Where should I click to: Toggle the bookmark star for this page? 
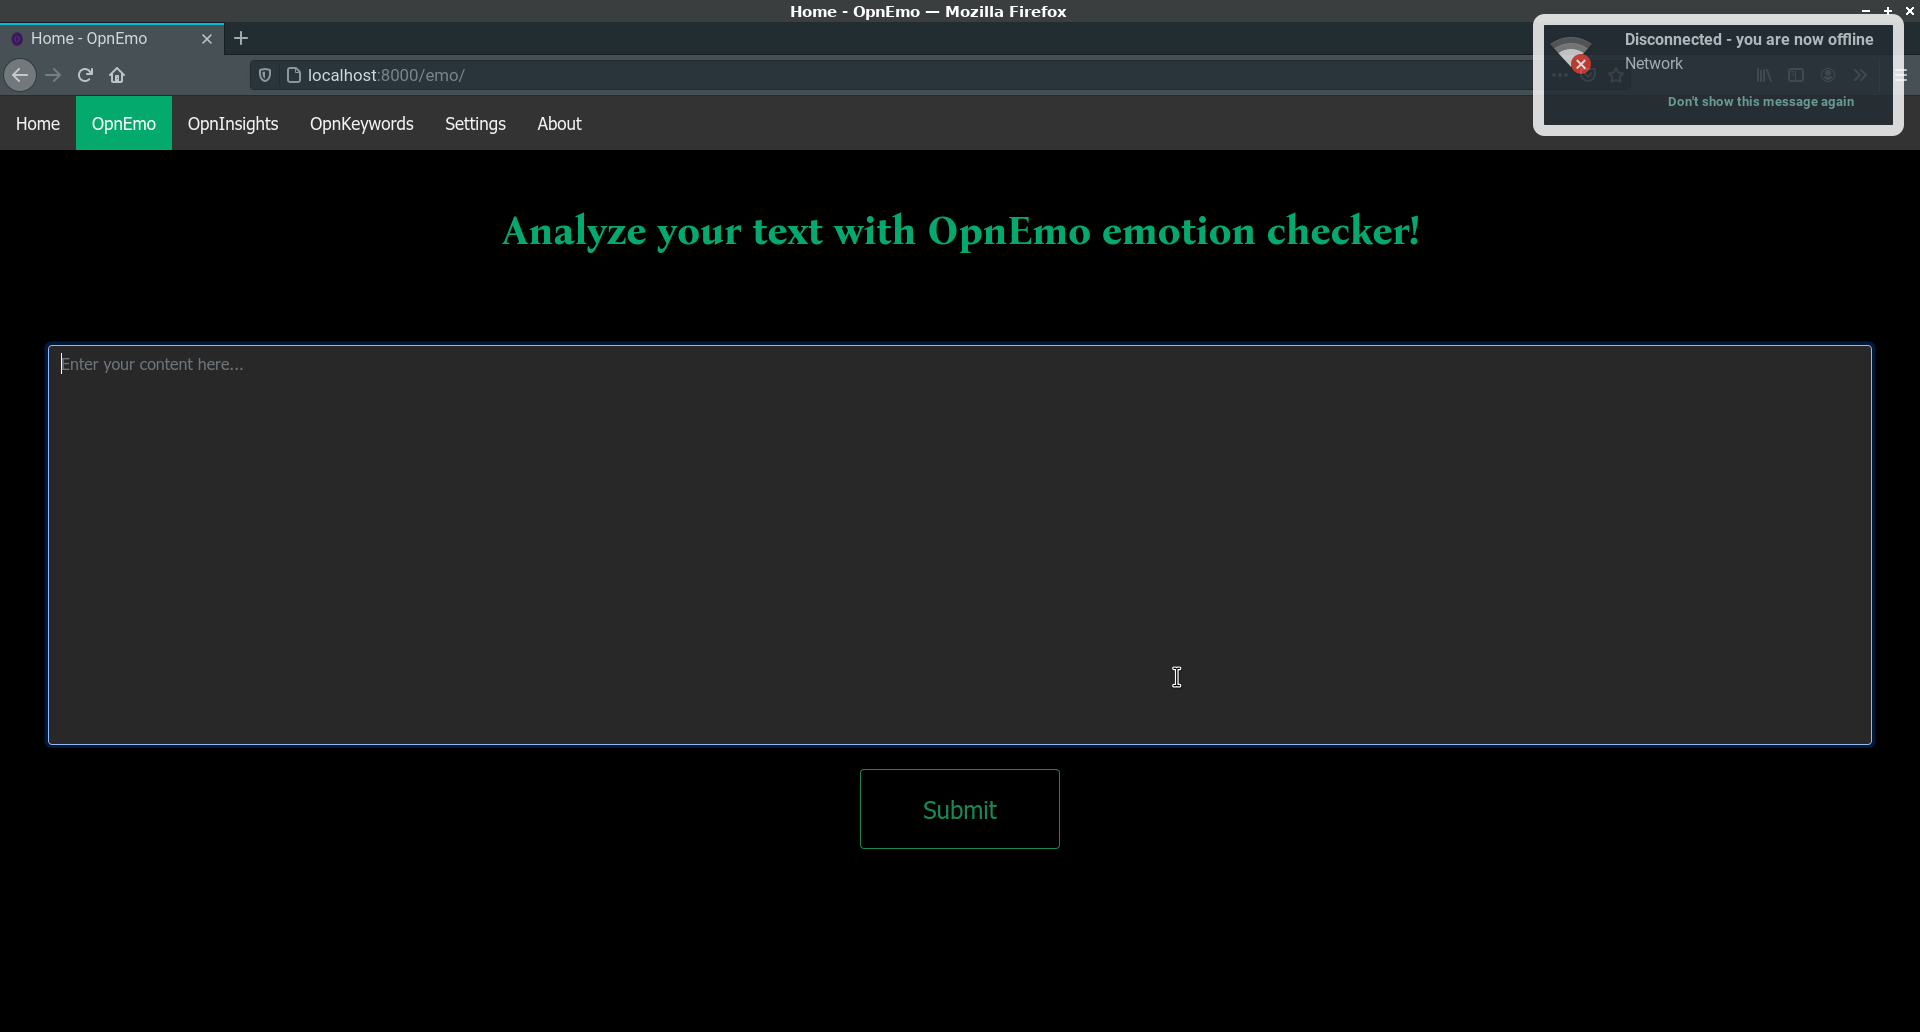coord(1616,75)
